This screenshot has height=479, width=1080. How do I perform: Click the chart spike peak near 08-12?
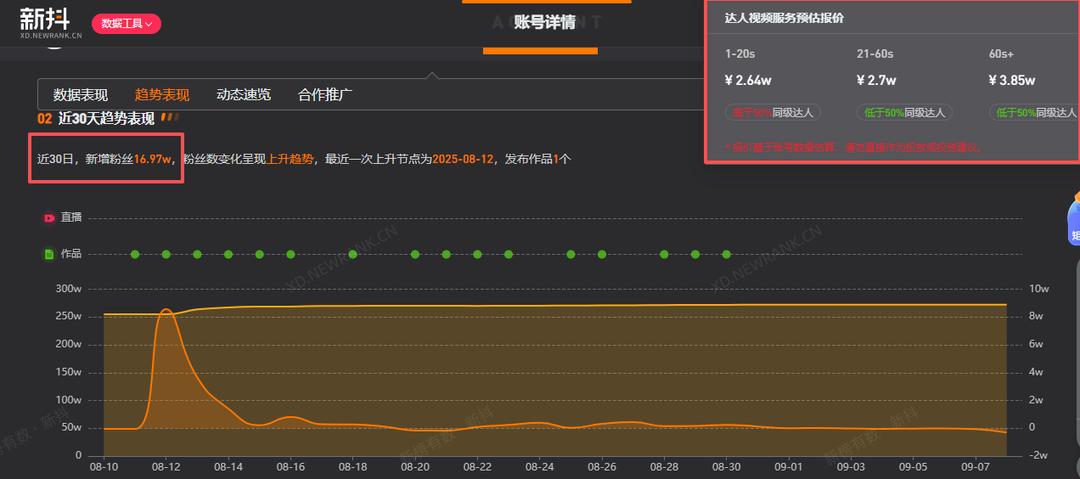(x=166, y=310)
